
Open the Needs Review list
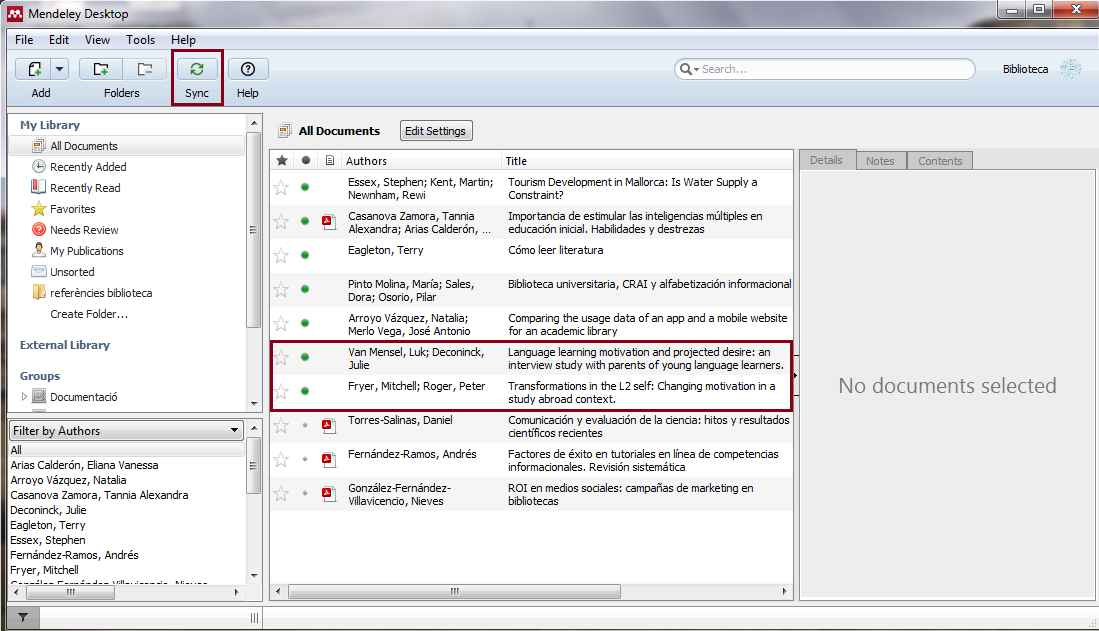(84, 230)
